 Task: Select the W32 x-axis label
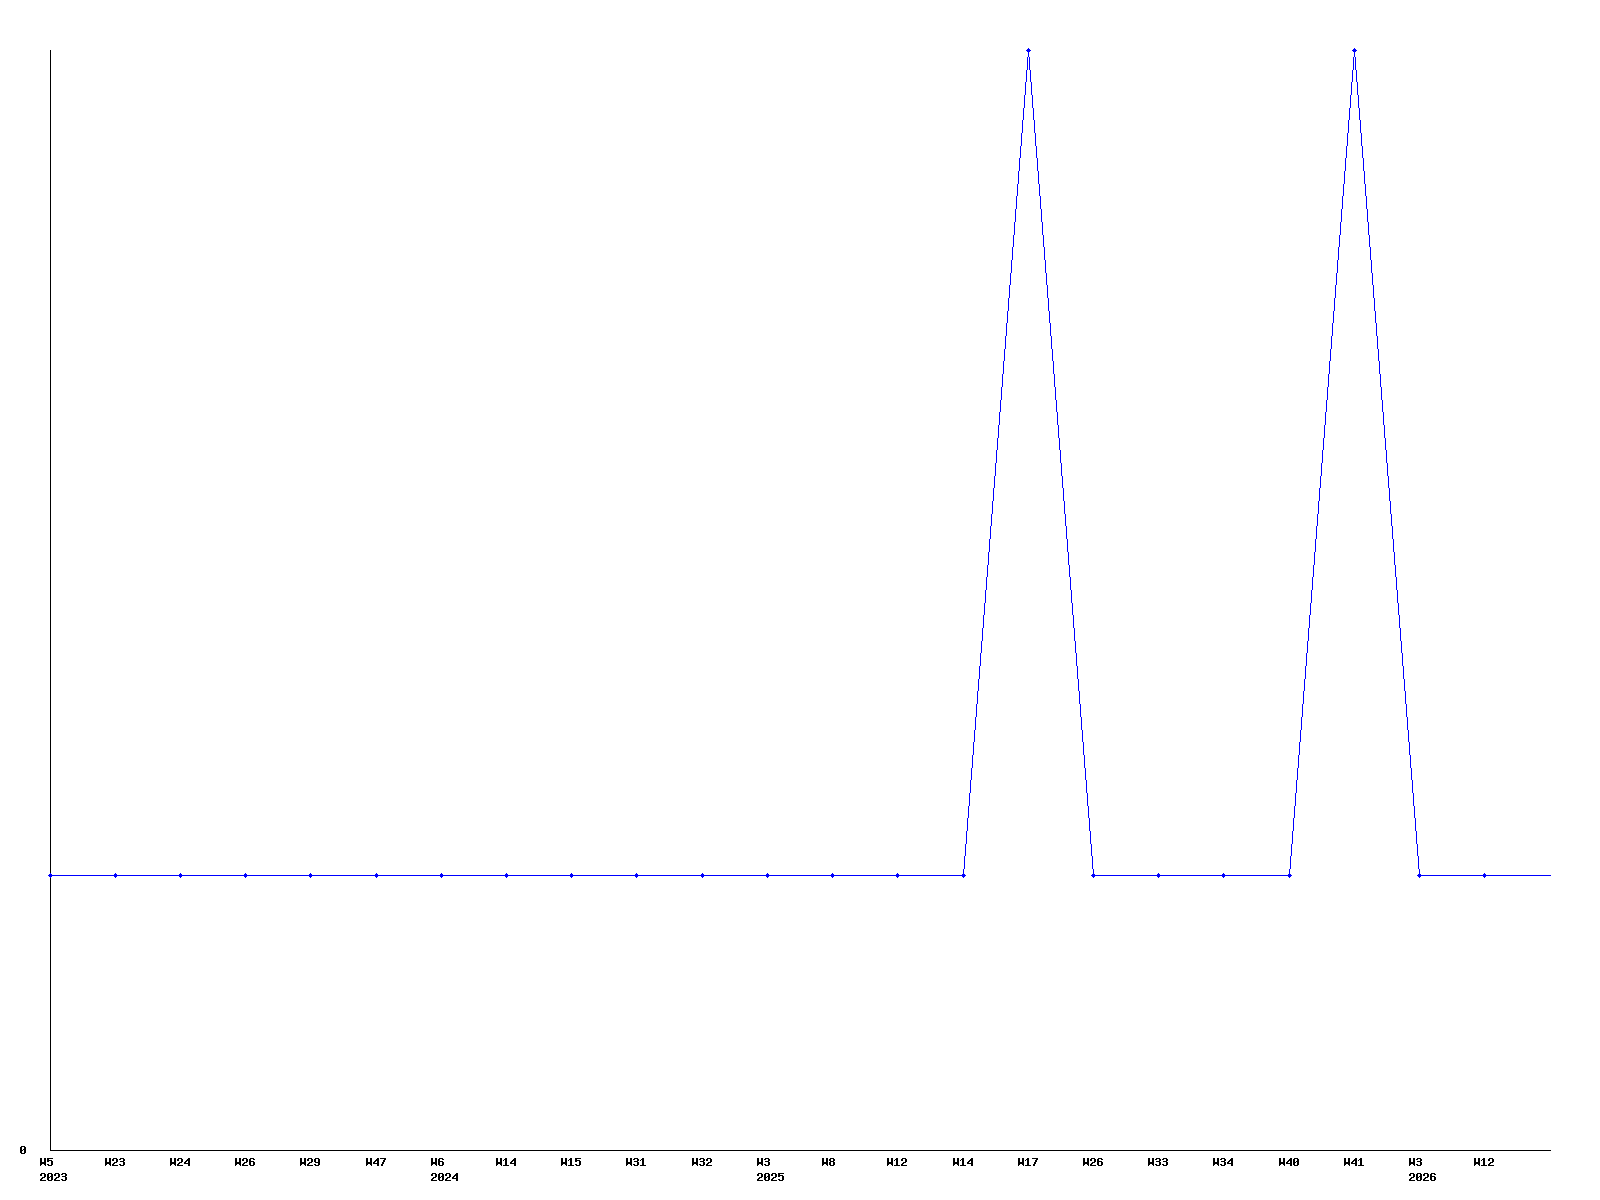pyautogui.click(x=702, y=1162)
